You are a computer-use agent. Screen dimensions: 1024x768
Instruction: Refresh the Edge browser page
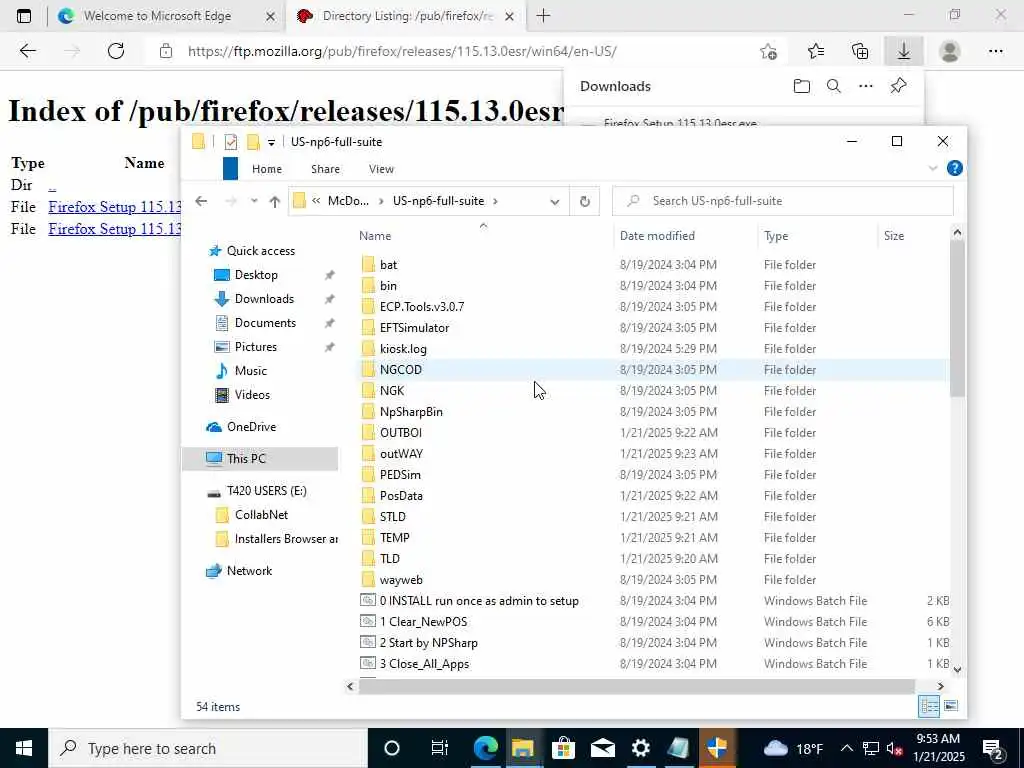(x=116, y=51)
